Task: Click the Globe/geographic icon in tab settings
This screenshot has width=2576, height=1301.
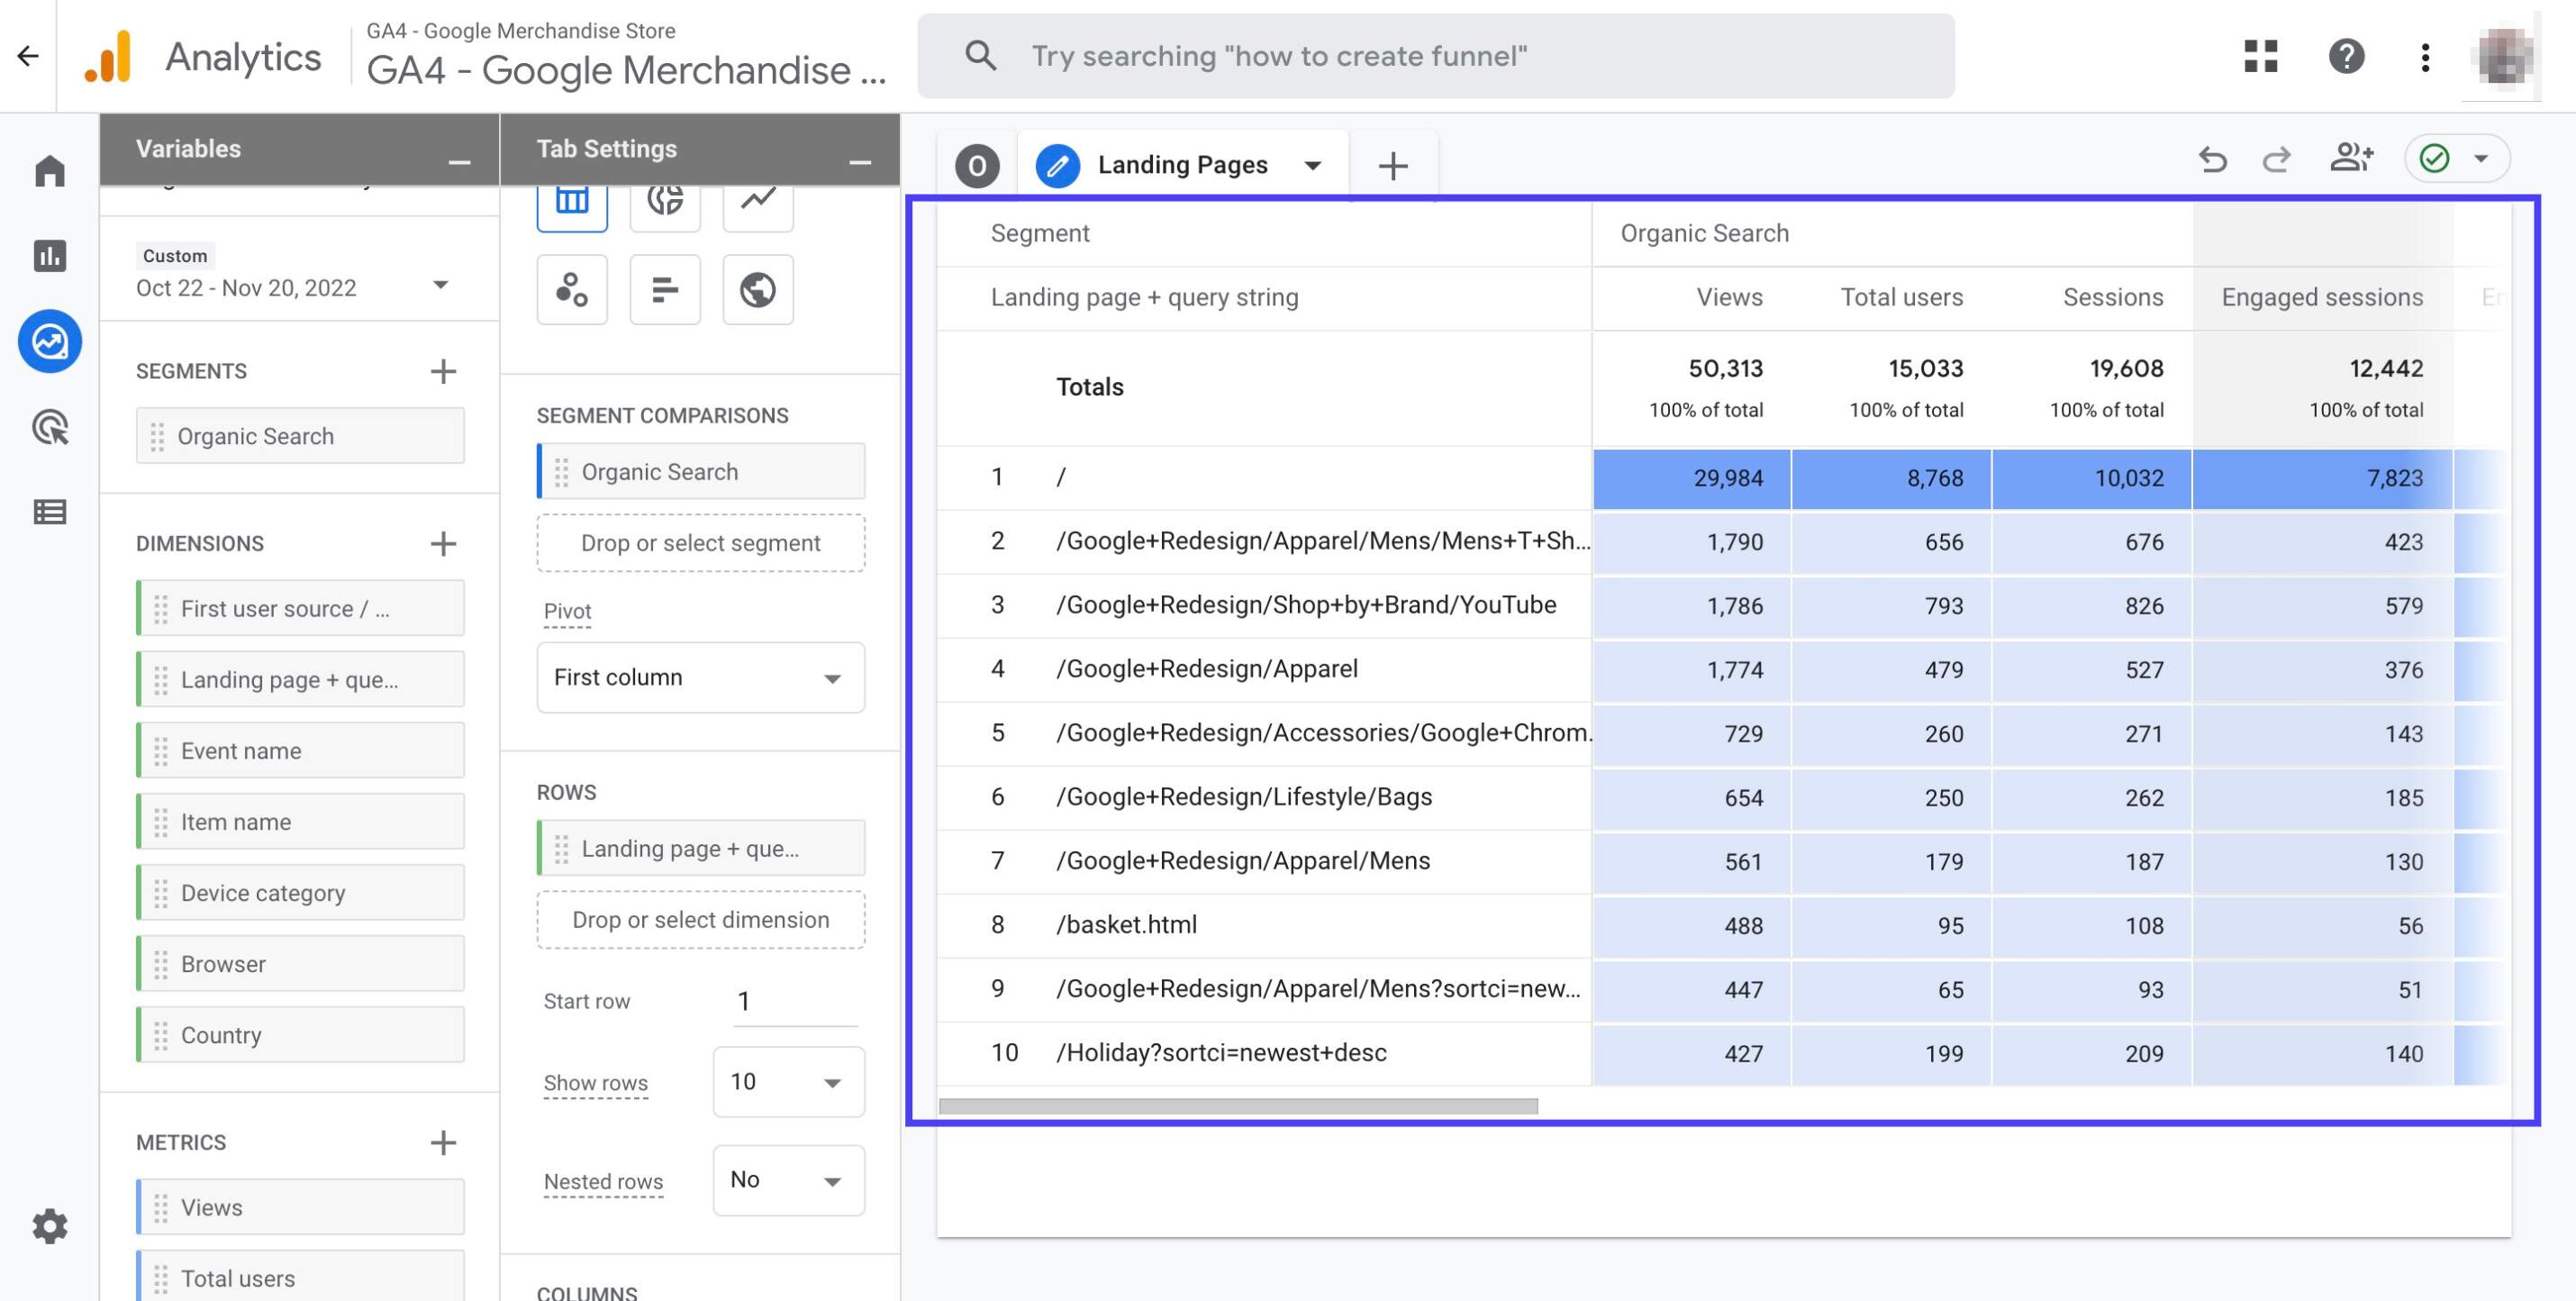Action: (757, 288)
